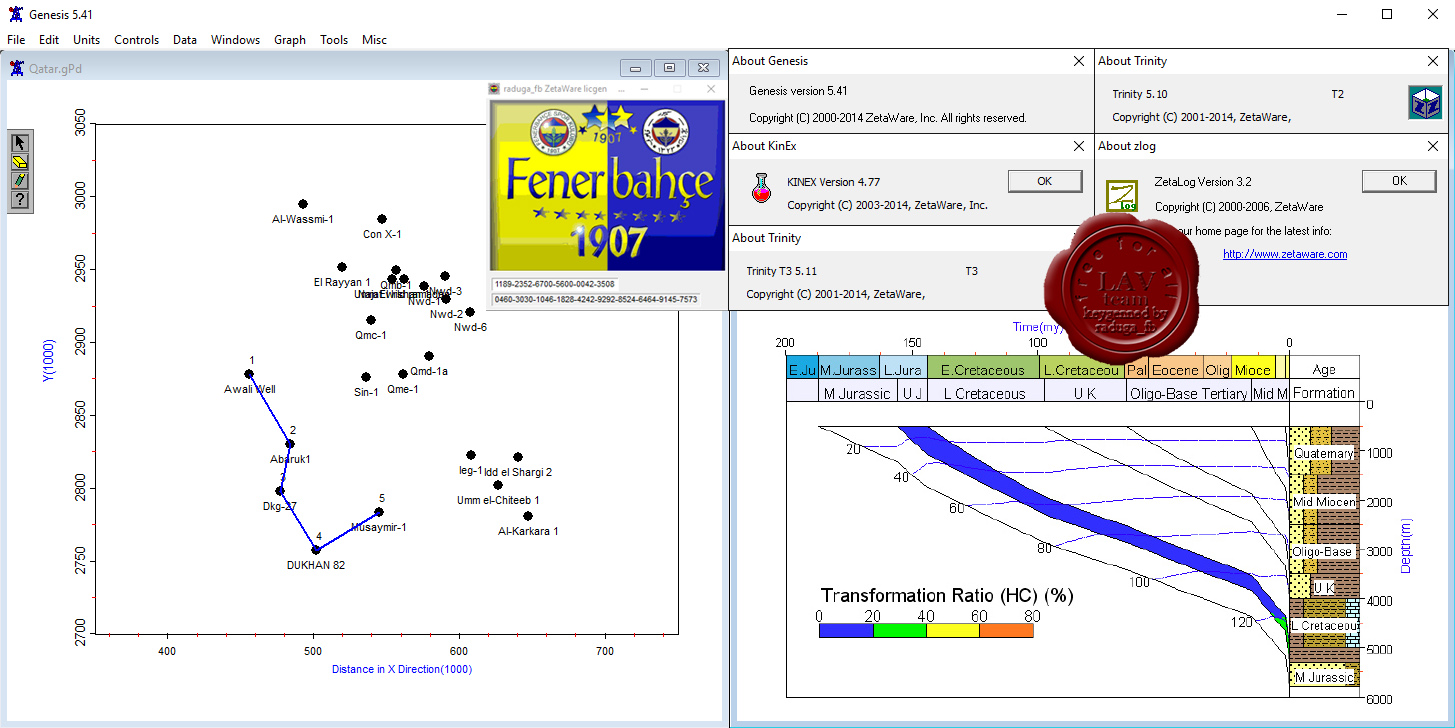Select the pencil draw tool in the map toolbar

pos(19,181)
